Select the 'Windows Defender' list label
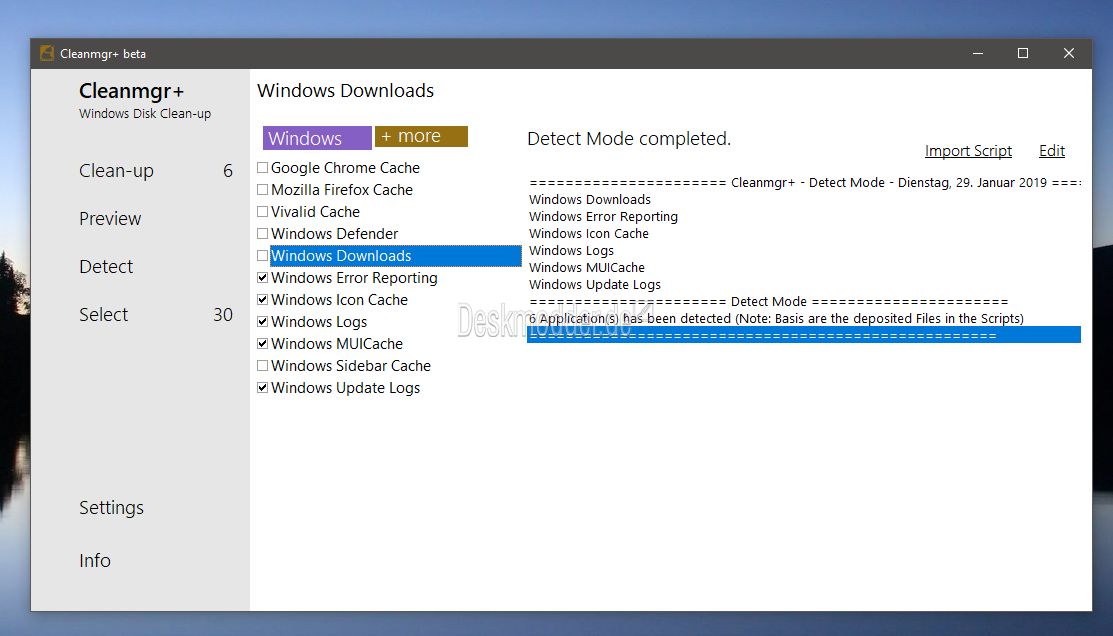The width and height of the screenshot is (1113, 636). coord(334,234)
